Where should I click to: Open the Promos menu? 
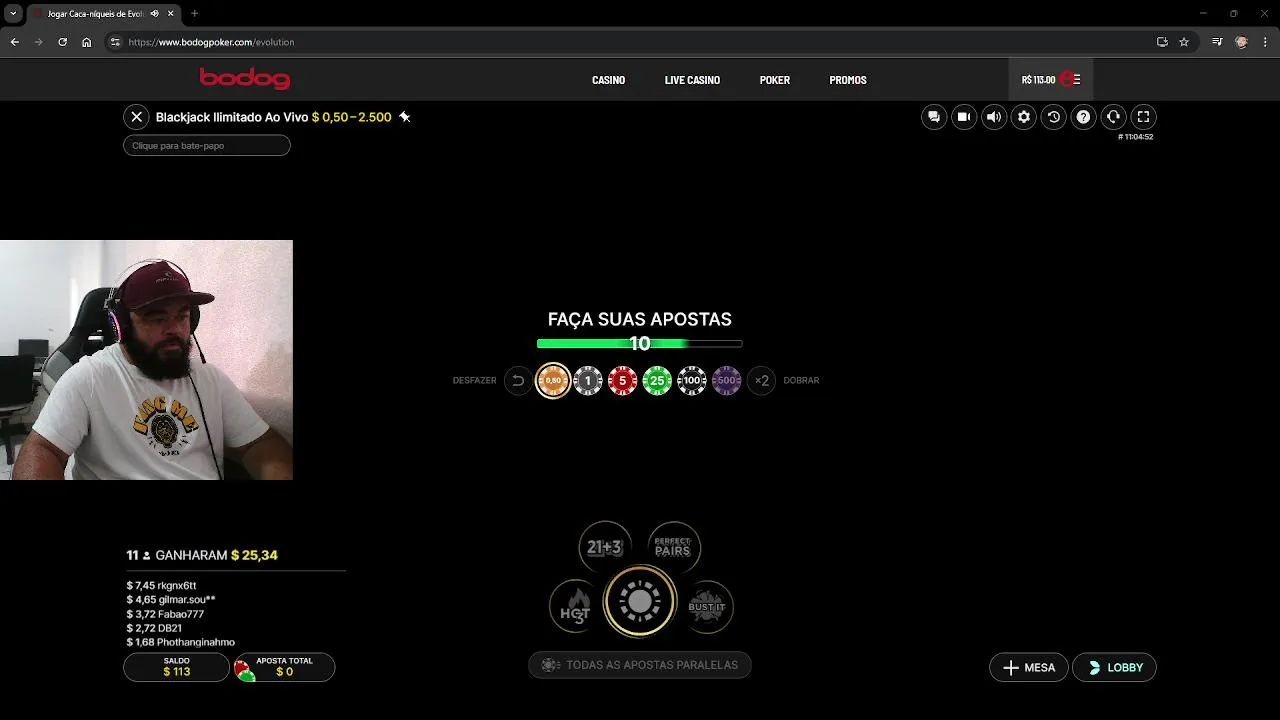[x=848, y=80]
